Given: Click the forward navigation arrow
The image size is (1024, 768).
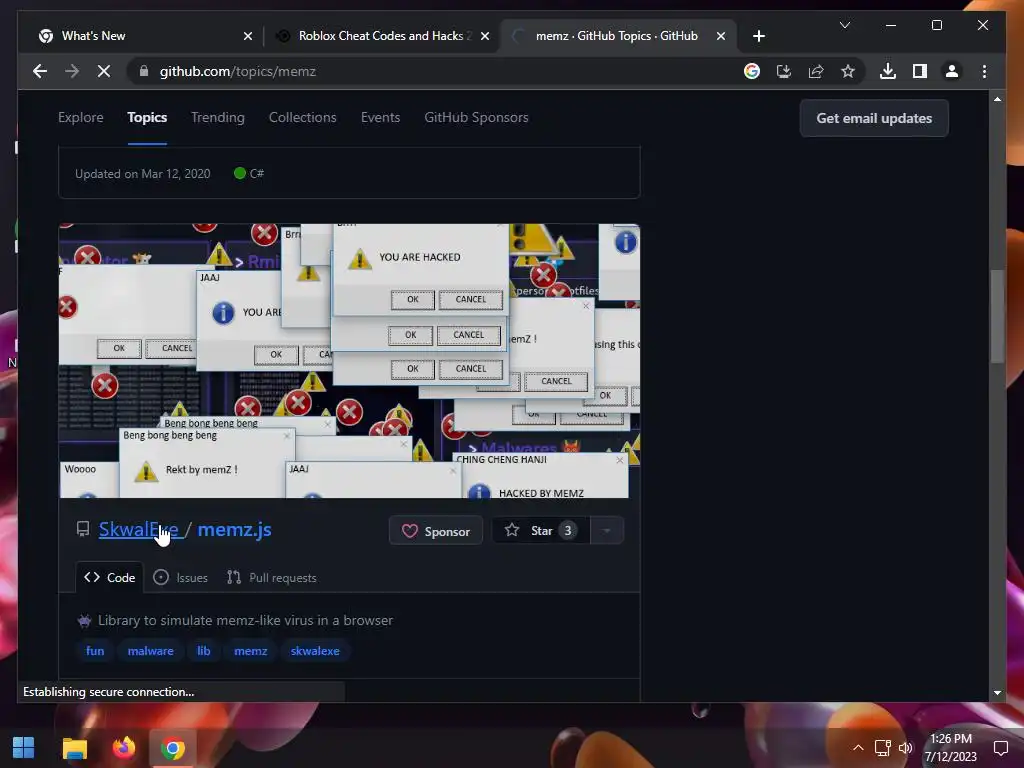Looking at the screenshot, I should point(72,71).
